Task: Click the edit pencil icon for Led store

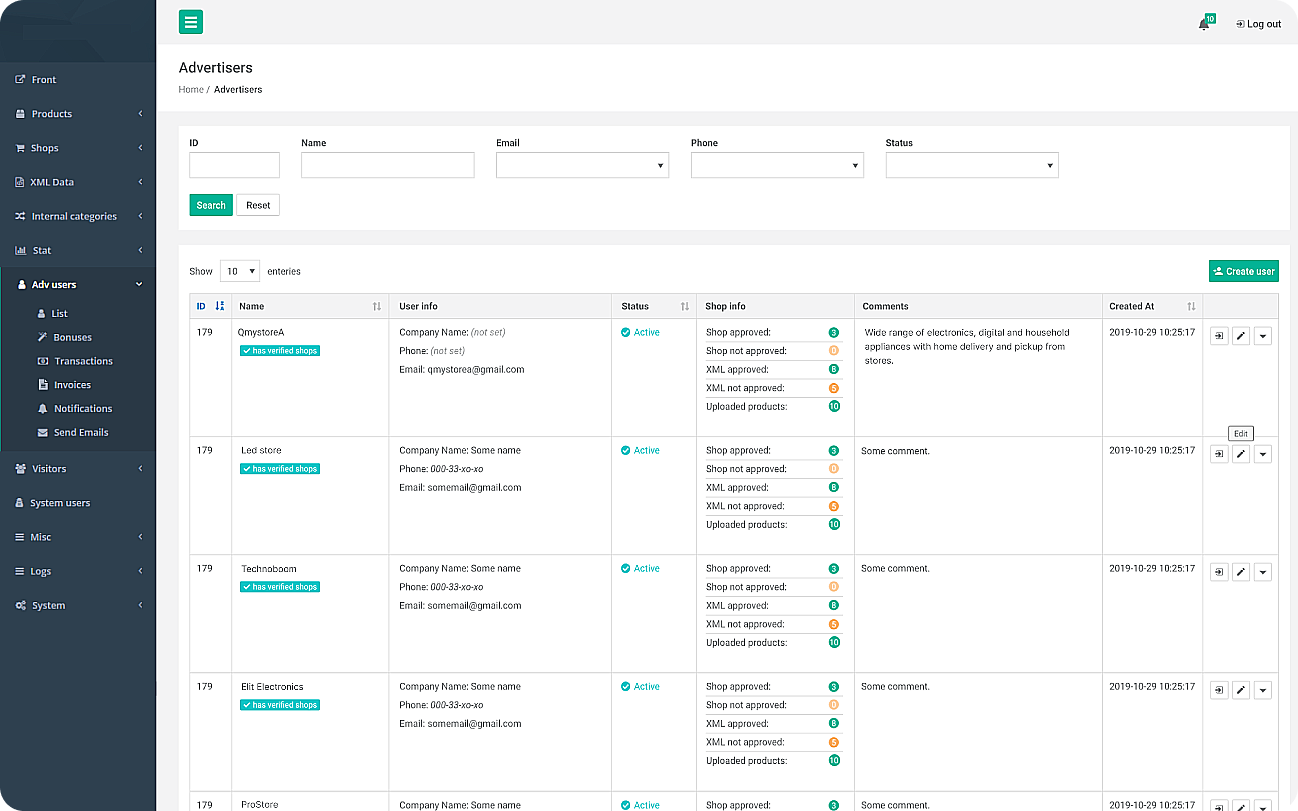Action: [x=1240, y=454]
